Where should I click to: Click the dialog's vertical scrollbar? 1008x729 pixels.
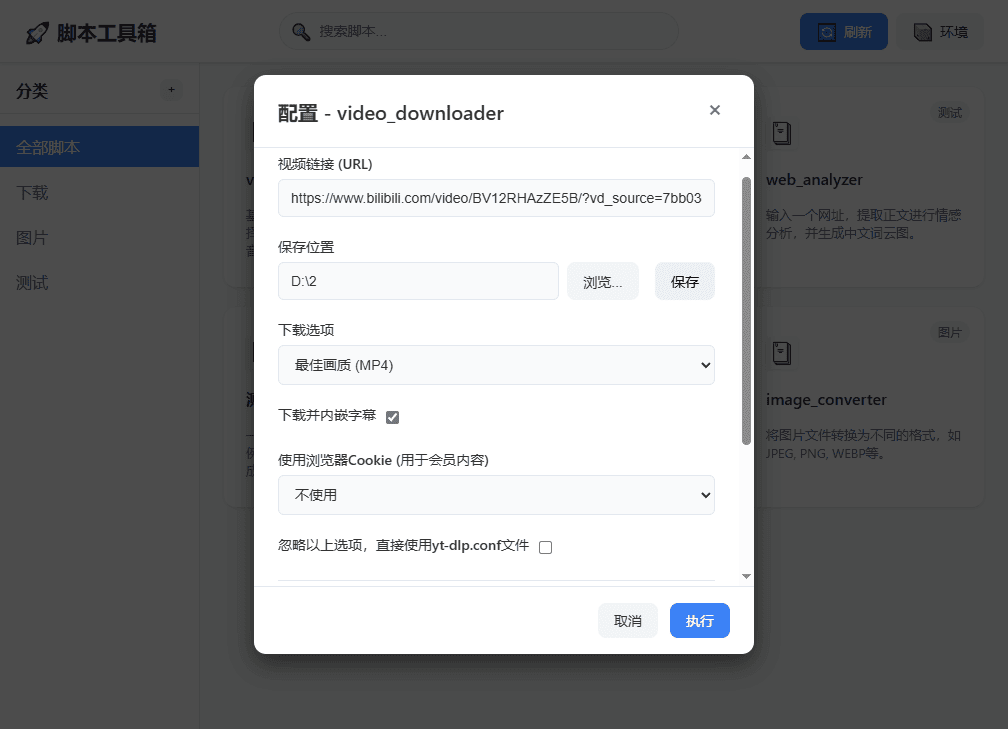(x=744, y=300)
